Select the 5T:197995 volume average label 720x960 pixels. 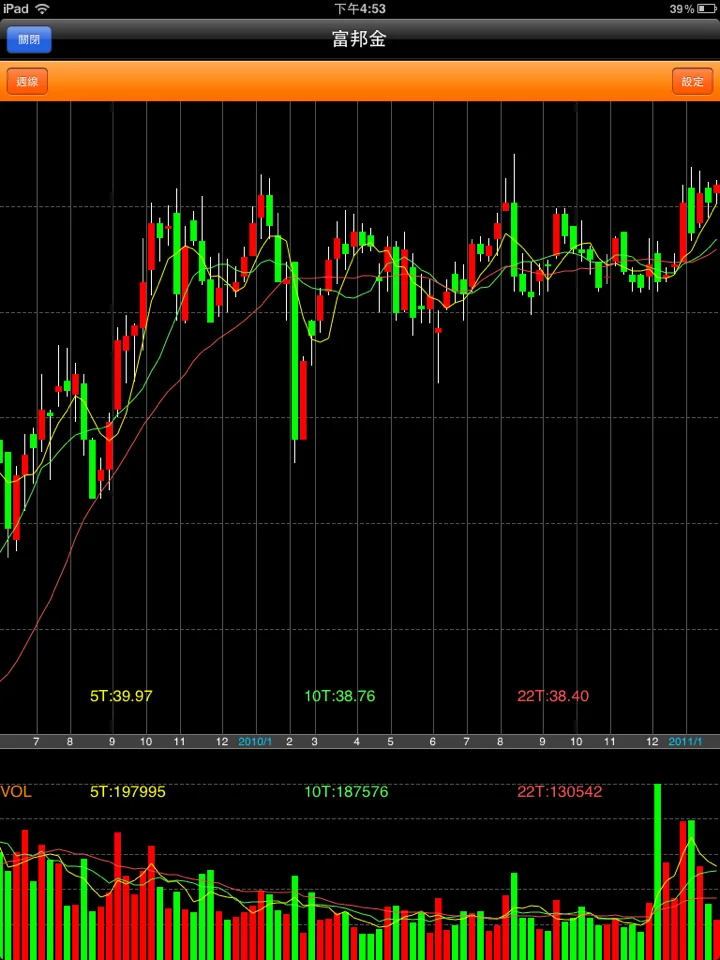[x=127, y=792]
